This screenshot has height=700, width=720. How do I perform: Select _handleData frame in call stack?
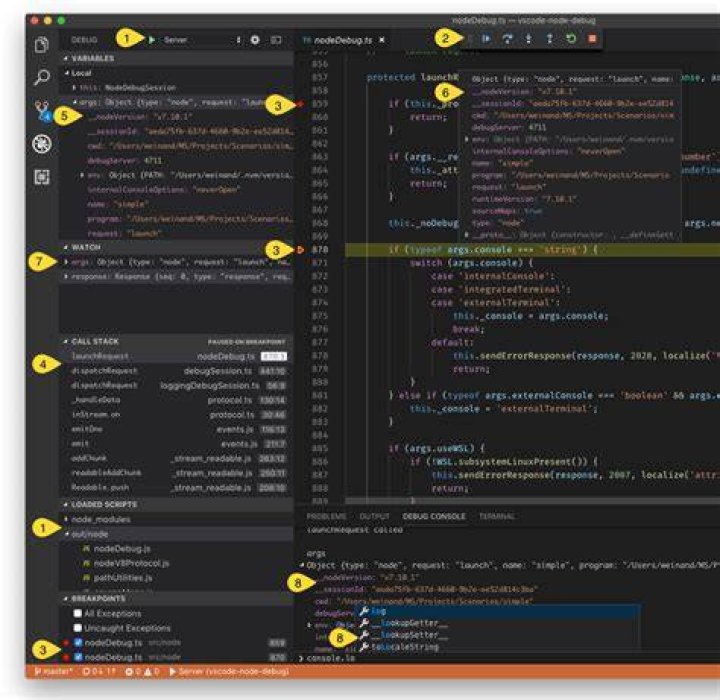pyautogui.click(x=176, y=400)
